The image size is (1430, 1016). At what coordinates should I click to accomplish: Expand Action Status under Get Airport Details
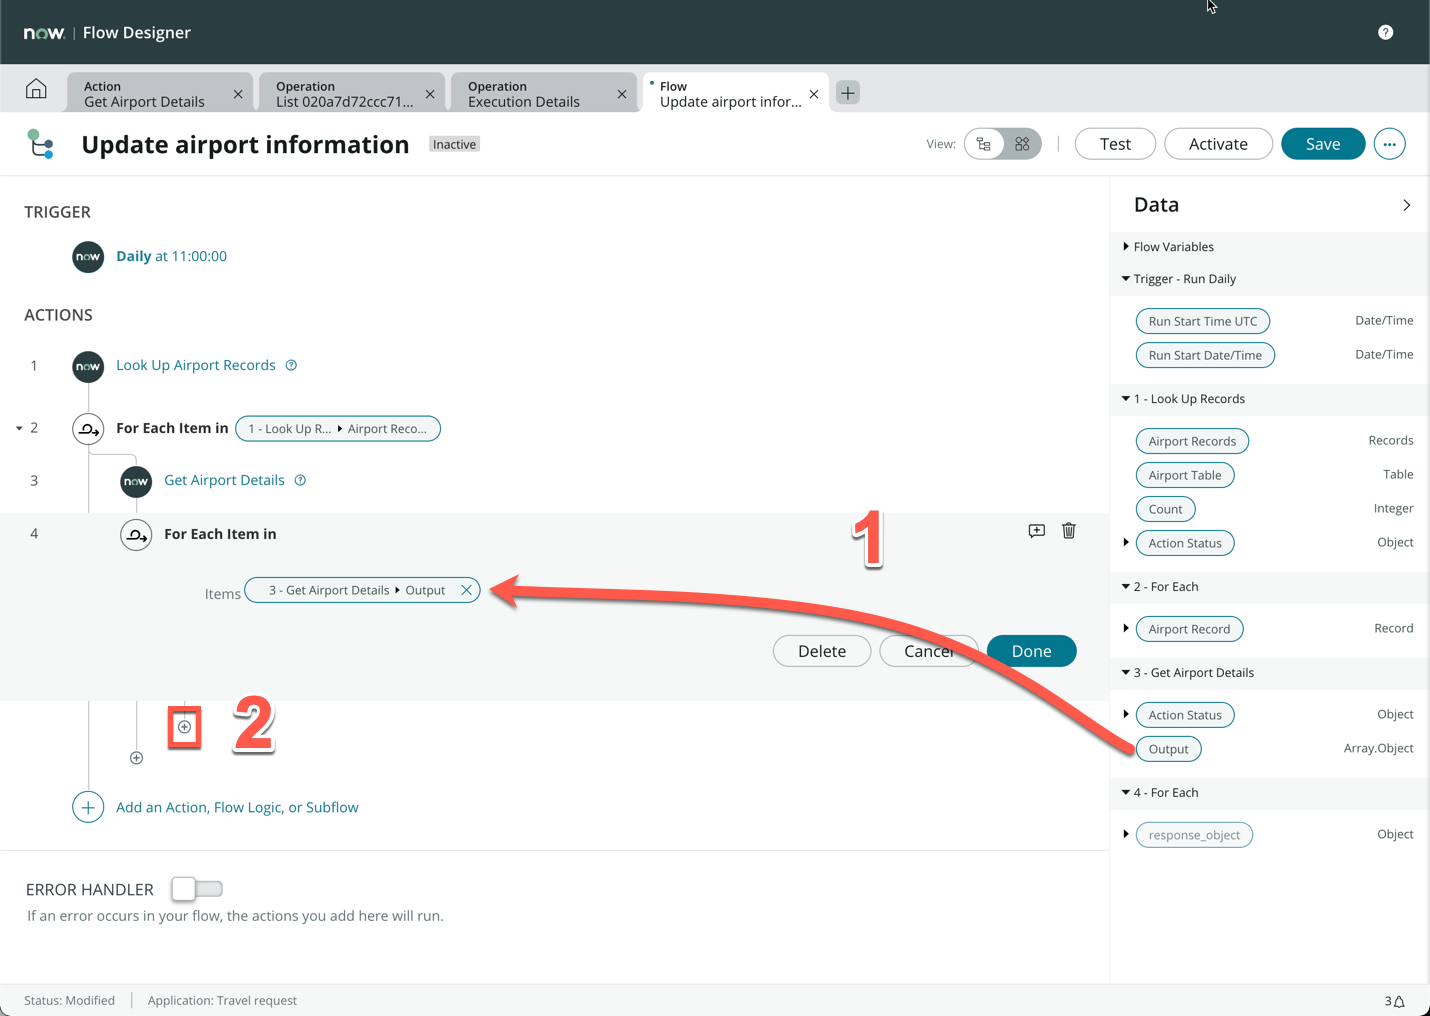[x=1126, y=715]
